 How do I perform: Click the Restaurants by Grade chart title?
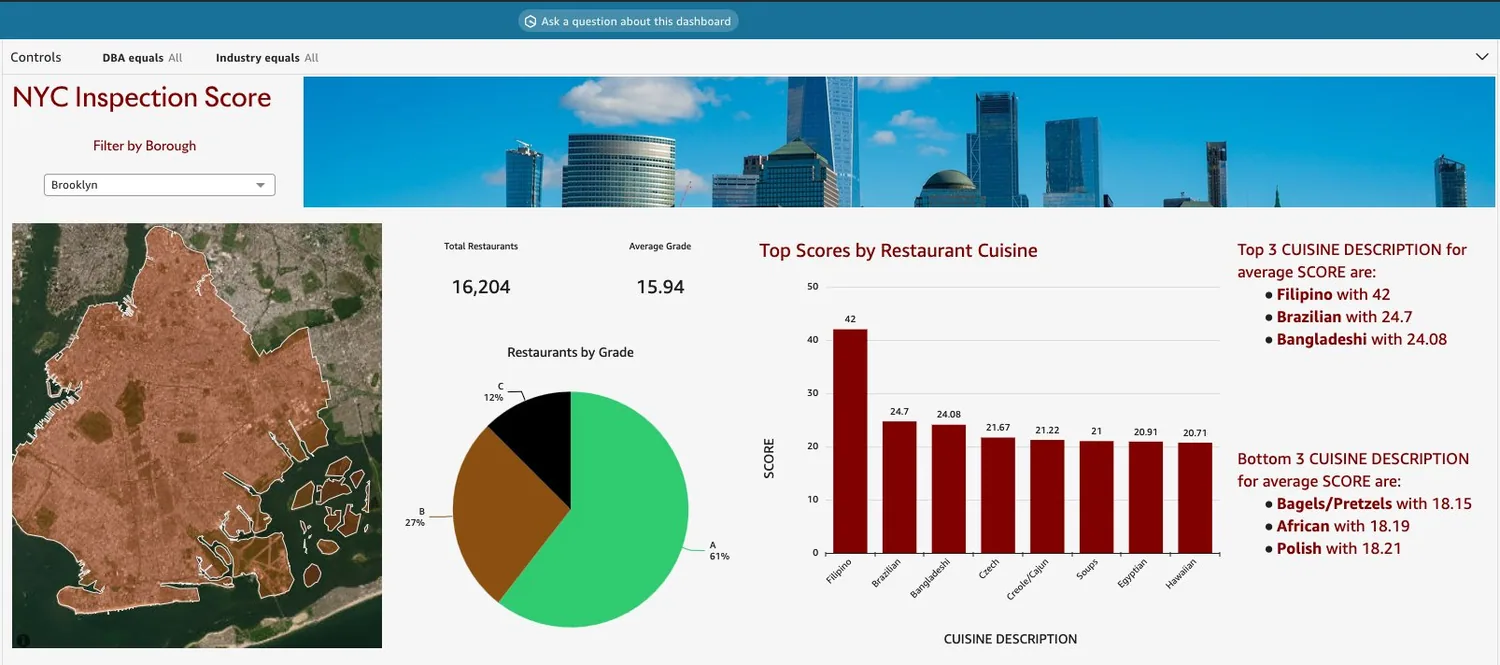pos(570,352)
